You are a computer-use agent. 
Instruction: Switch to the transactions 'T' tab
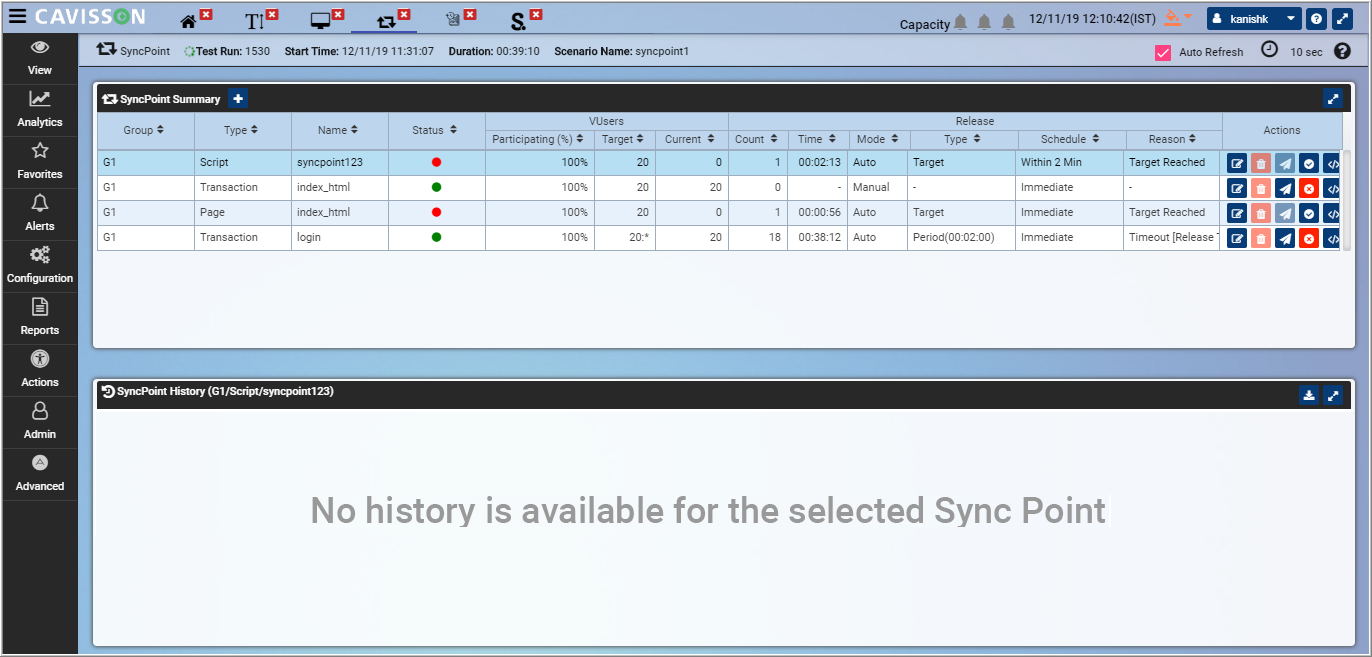point(254,21)
